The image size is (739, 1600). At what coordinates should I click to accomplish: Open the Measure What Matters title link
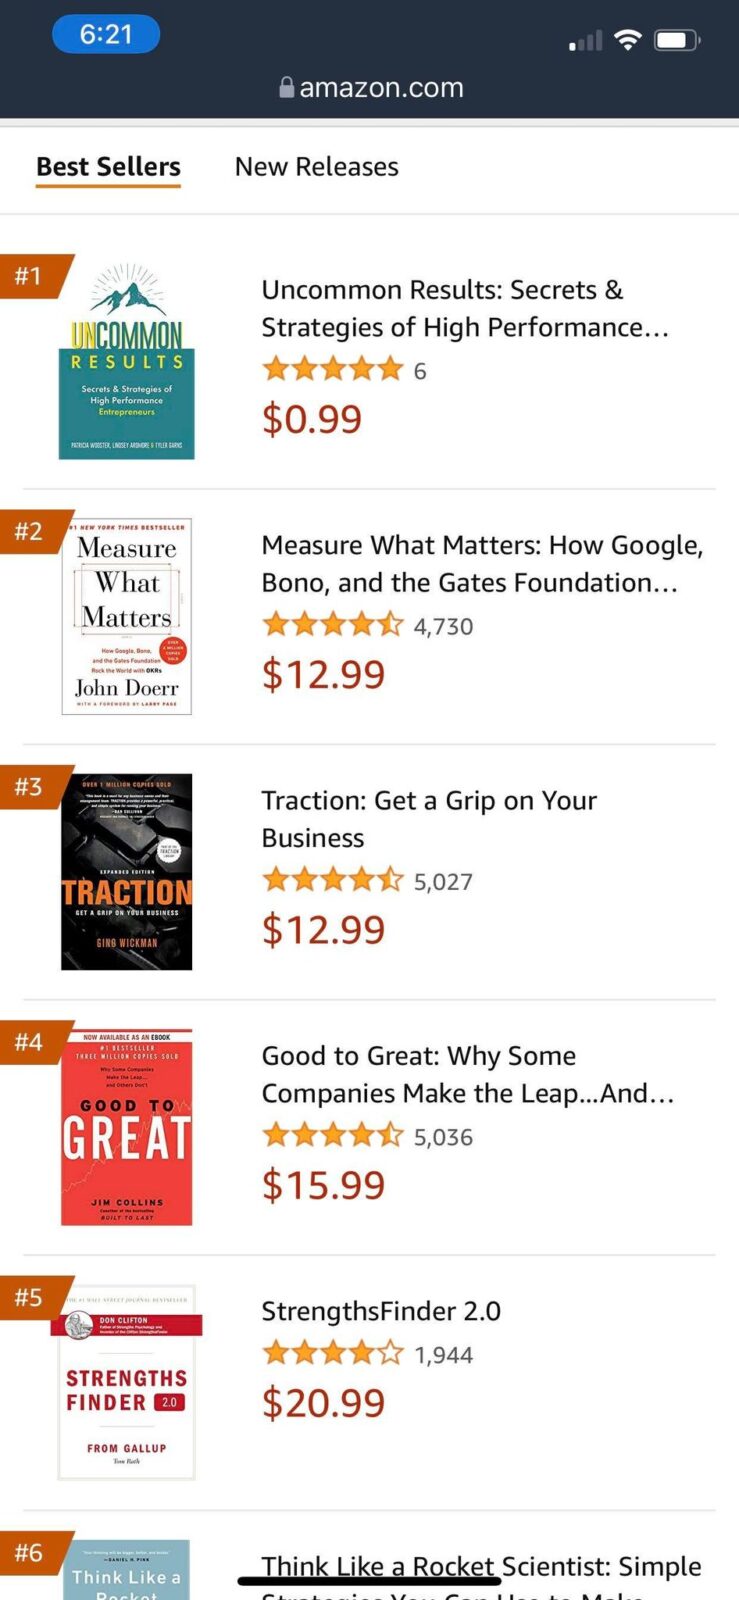click(482, 564)
